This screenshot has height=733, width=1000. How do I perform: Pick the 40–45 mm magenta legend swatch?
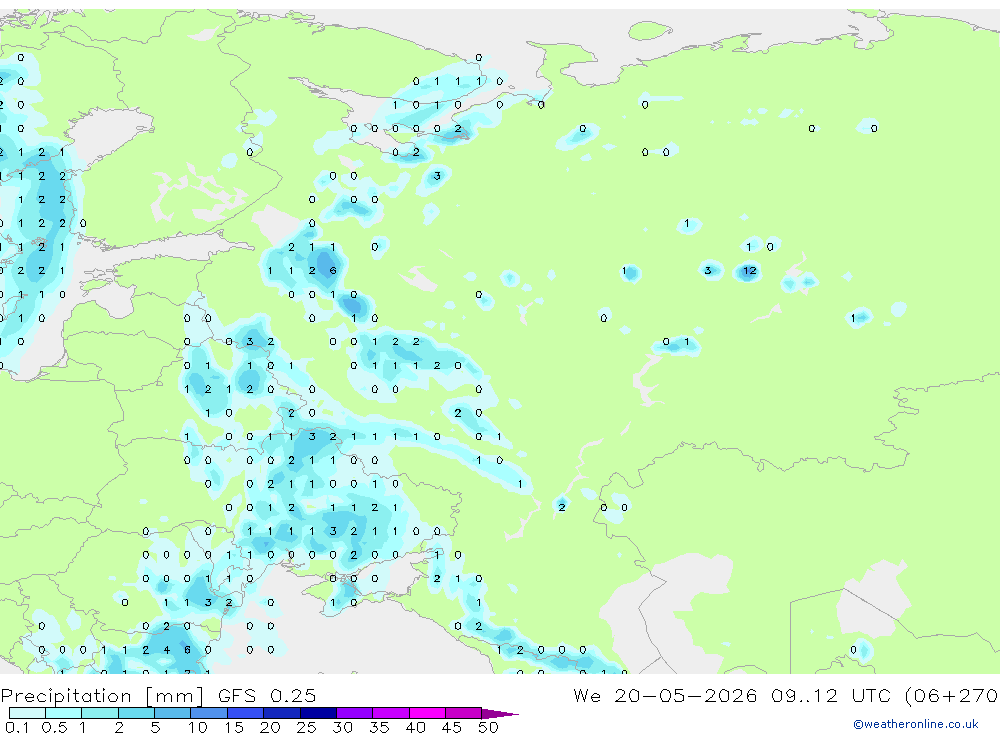click(427, 713)
